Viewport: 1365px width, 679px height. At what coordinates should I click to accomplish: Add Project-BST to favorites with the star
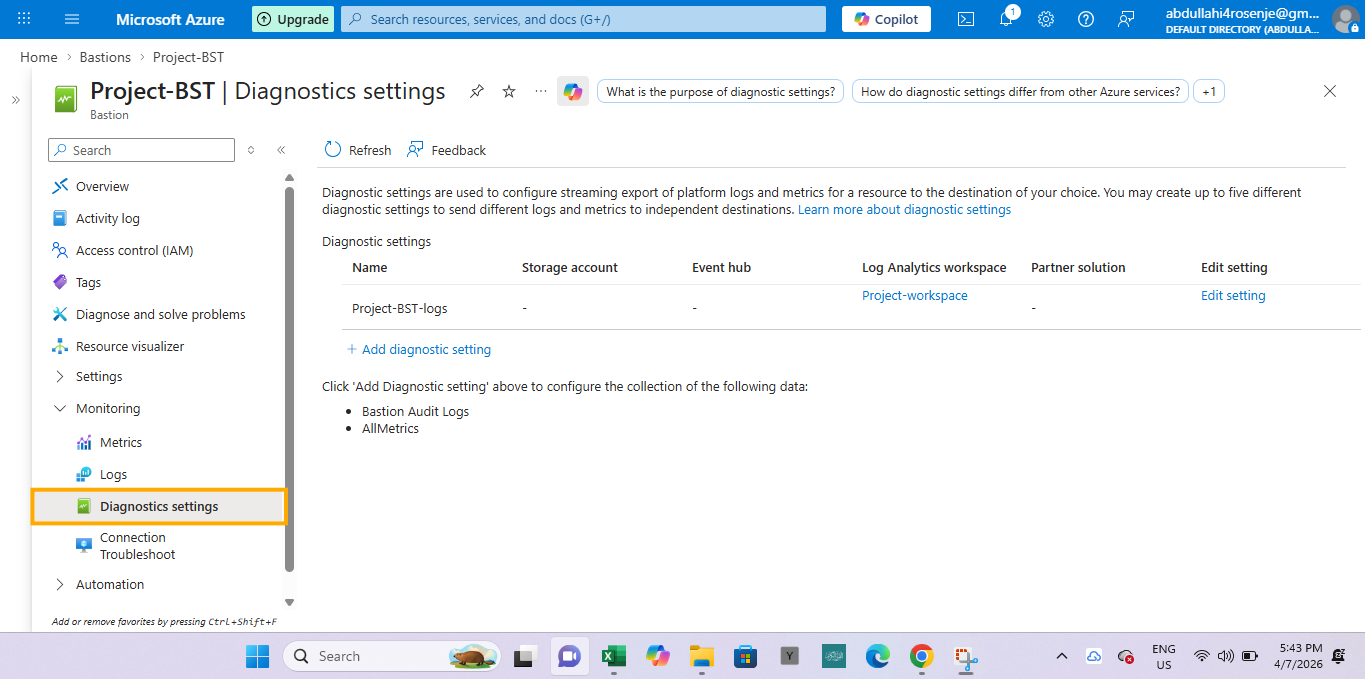[x=509, y=91]
